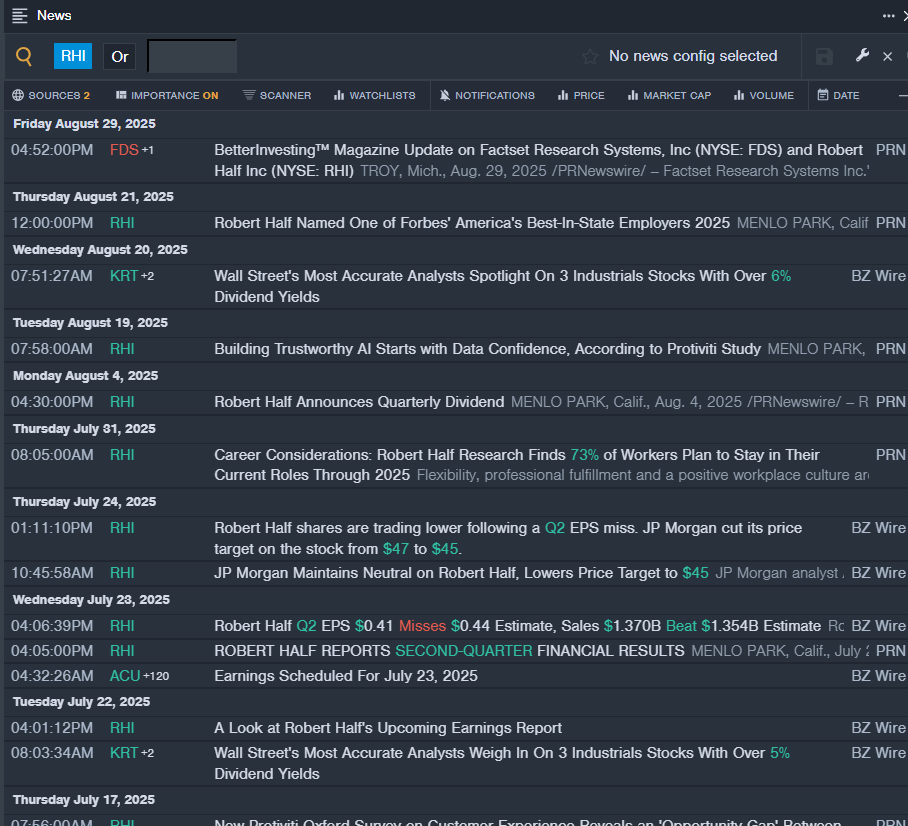Screen dimensions: 908x826
Task: Open JP Morgan Maintains Neutral headline
Action: [462, 573]
